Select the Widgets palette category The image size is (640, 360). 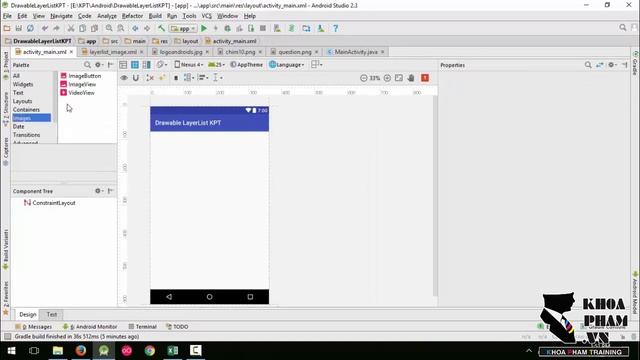tap(23, 84)
